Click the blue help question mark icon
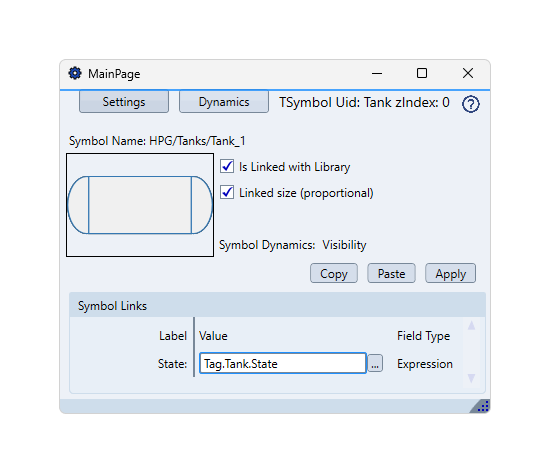Viewport: 550px width, 473px height. (470, 104)
